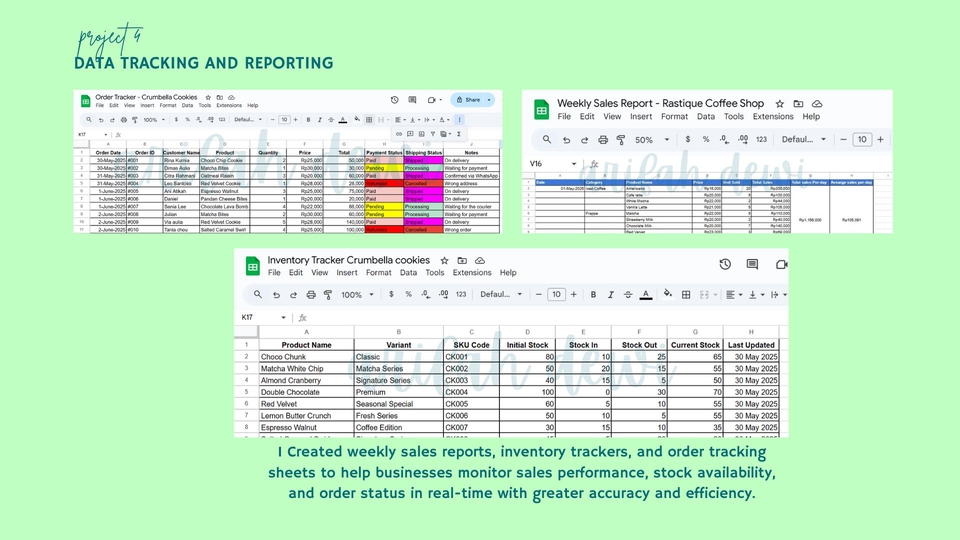960x540 pixels.
Task: Click undo in Weekly Sales Report toolbar
Action: pos(566,140)
